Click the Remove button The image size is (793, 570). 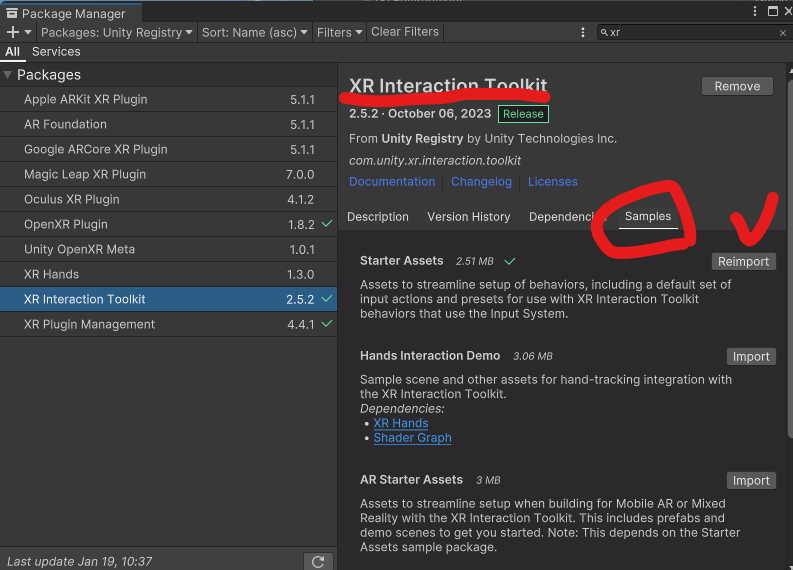pyautogui.click(x=737, y=86)
